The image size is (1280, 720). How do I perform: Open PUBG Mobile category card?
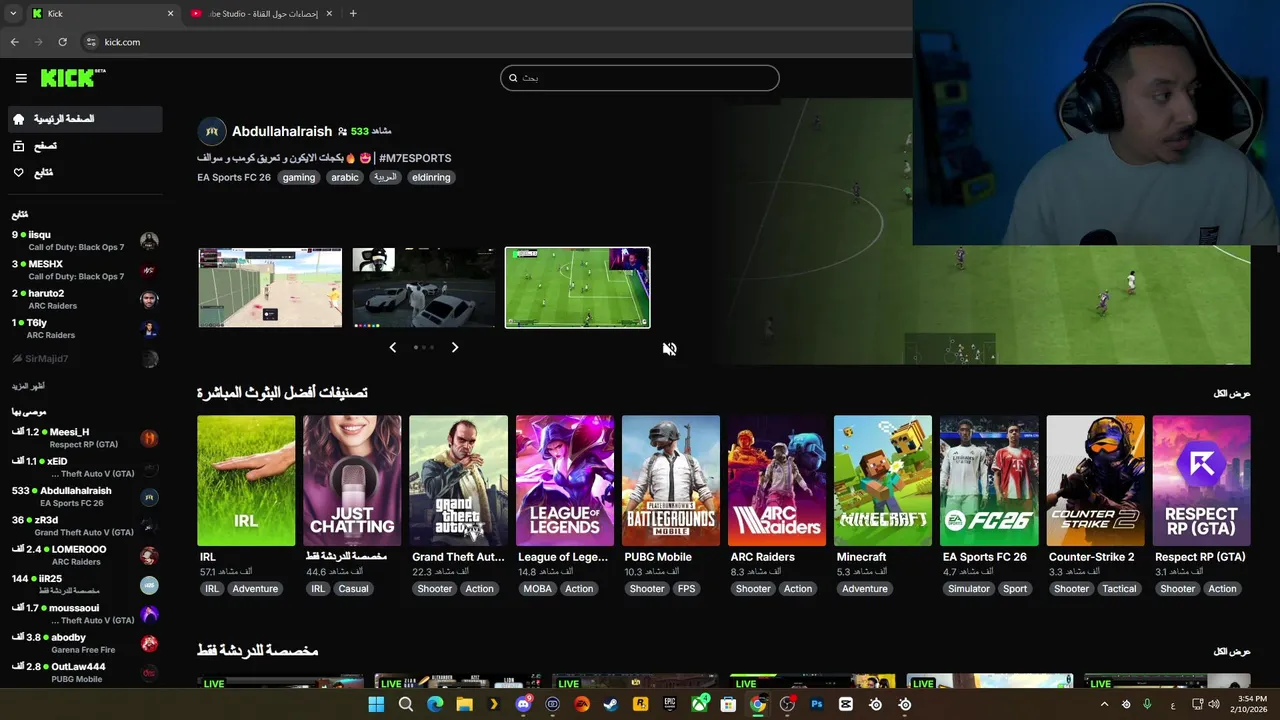pos(671,481)
